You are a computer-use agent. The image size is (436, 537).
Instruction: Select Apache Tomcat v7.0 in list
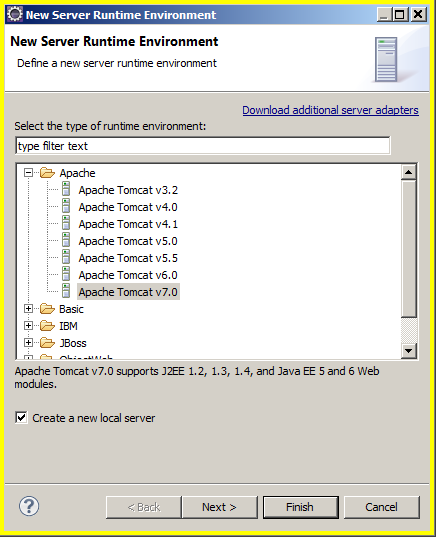pos(128,292)
